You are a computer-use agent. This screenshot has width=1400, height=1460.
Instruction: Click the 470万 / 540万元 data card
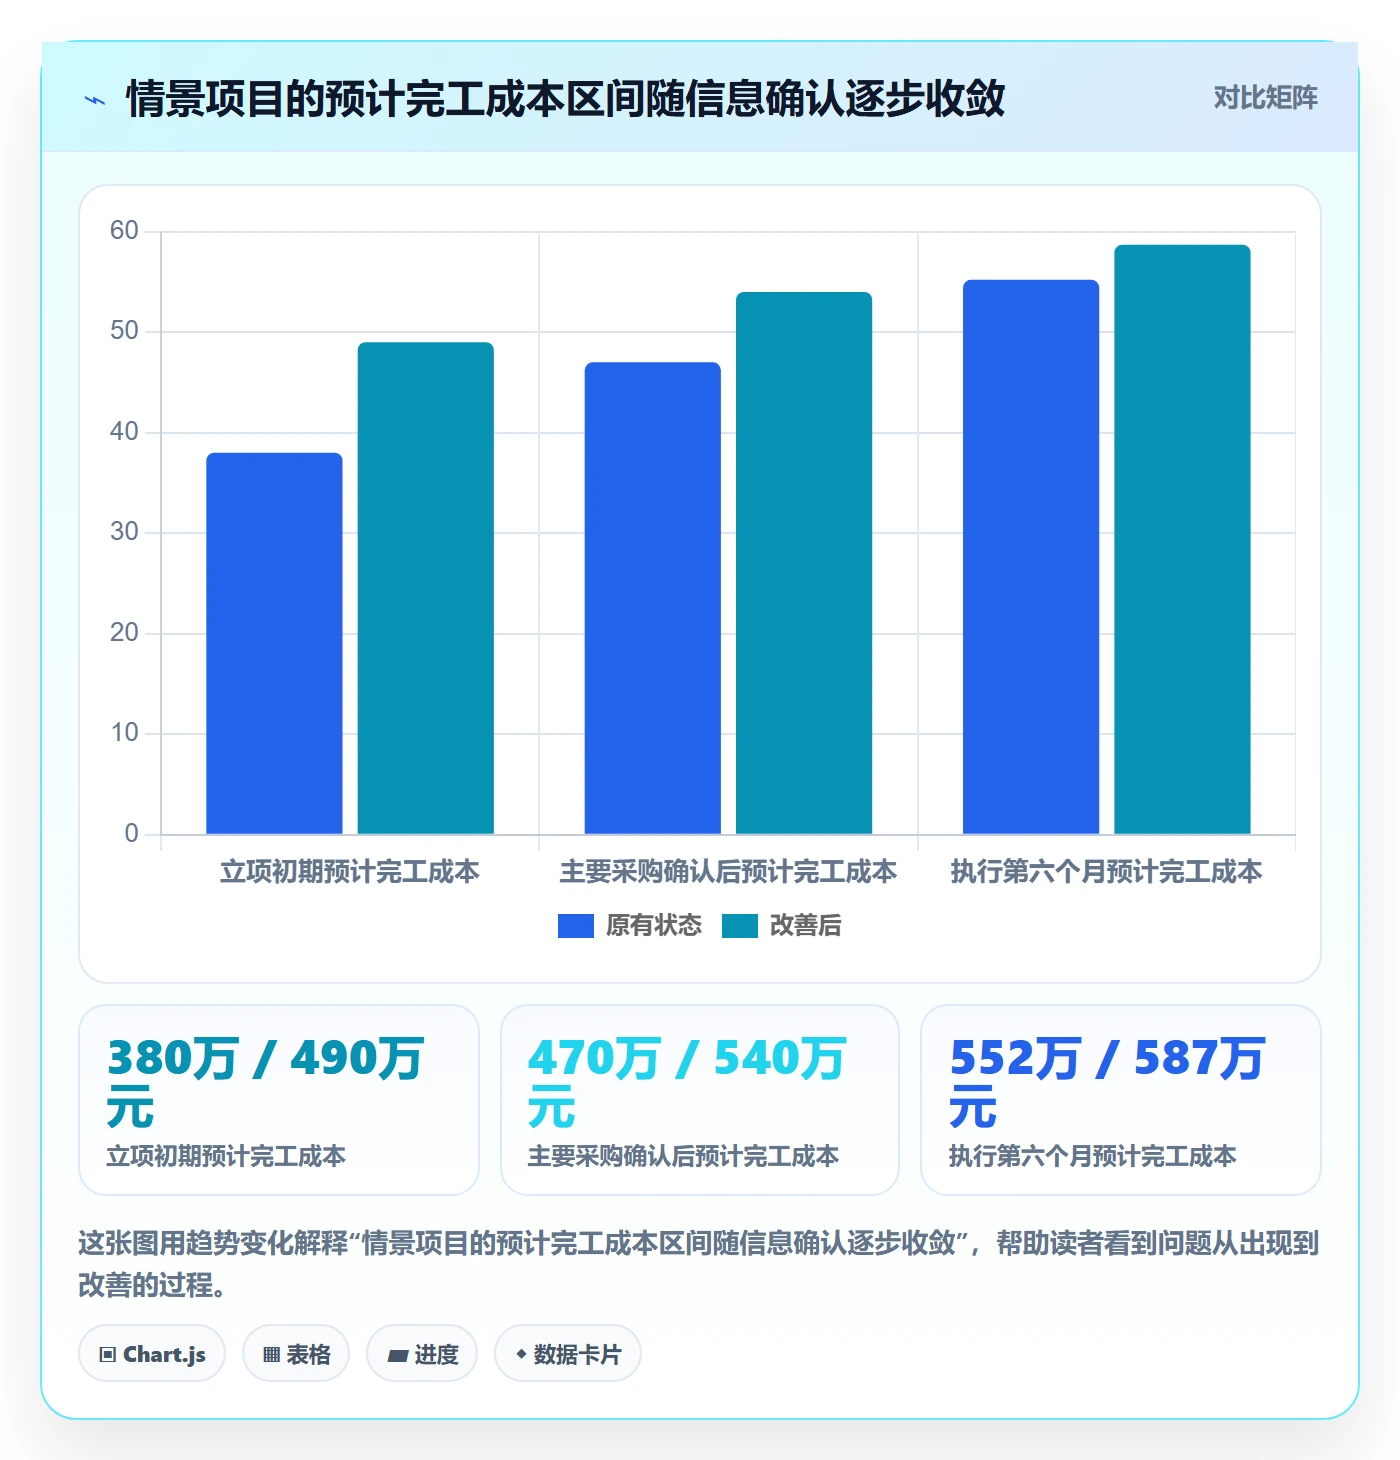(x=700, y=1100)
